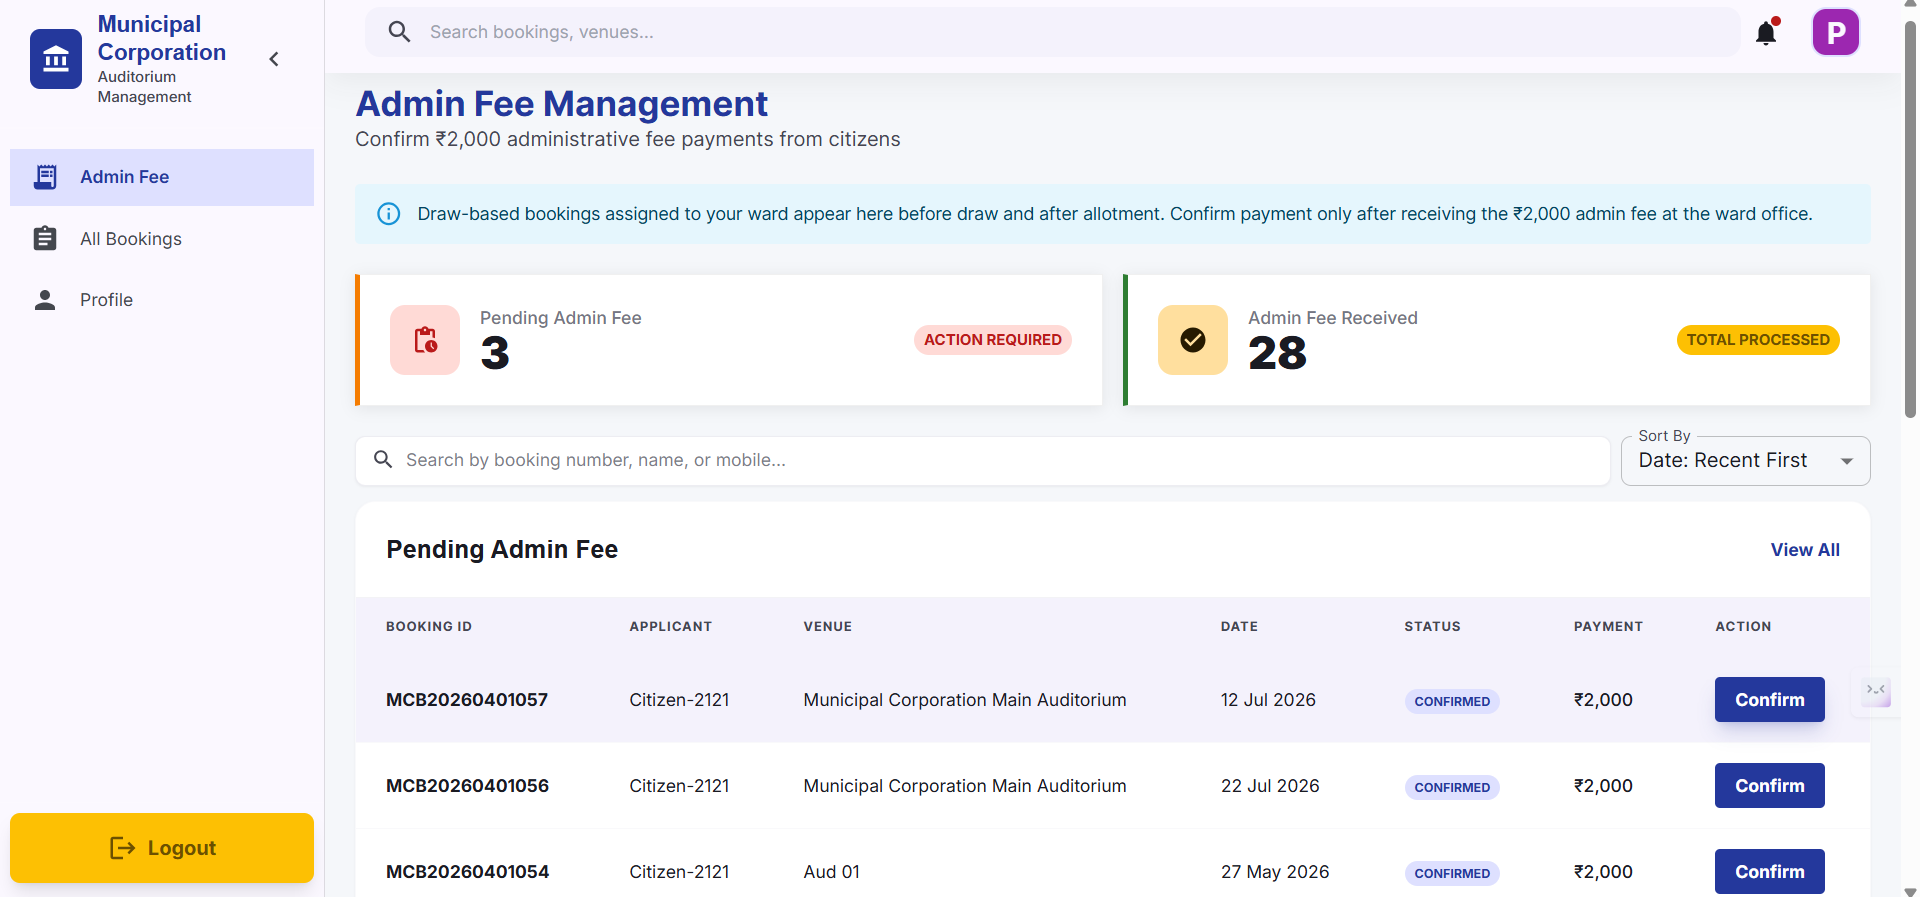
Task: Click the magnifier icon in booking search box
Action: pyautogui.click(x=383, y=460)
